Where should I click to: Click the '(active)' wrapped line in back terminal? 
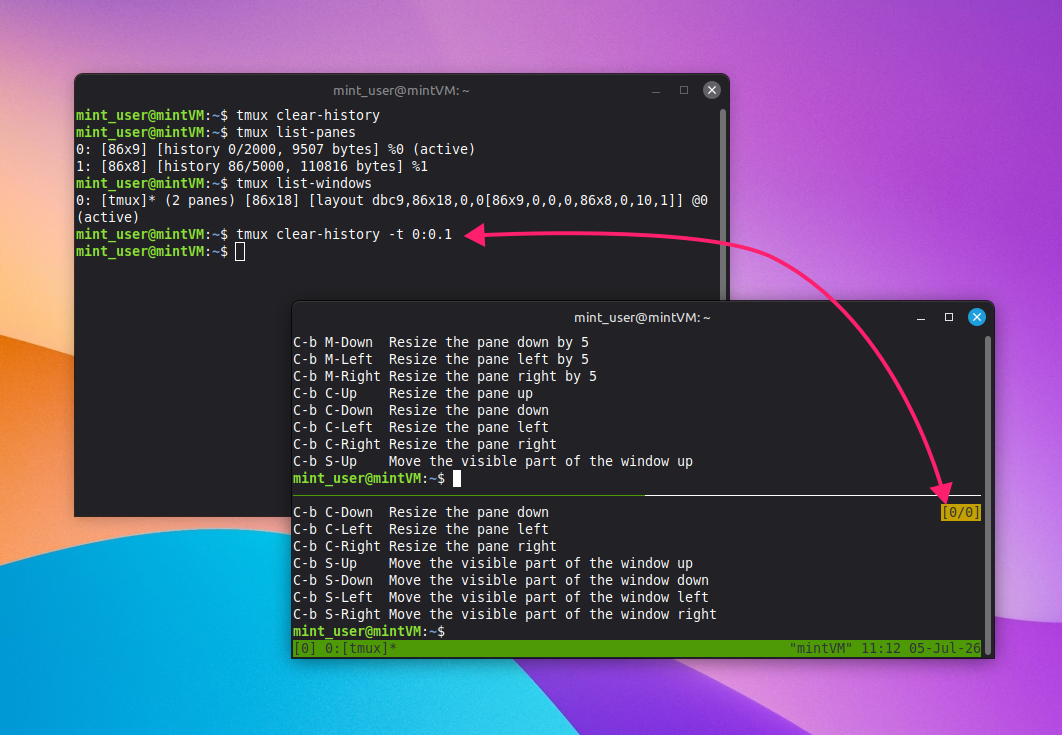(x=107, y=217)
